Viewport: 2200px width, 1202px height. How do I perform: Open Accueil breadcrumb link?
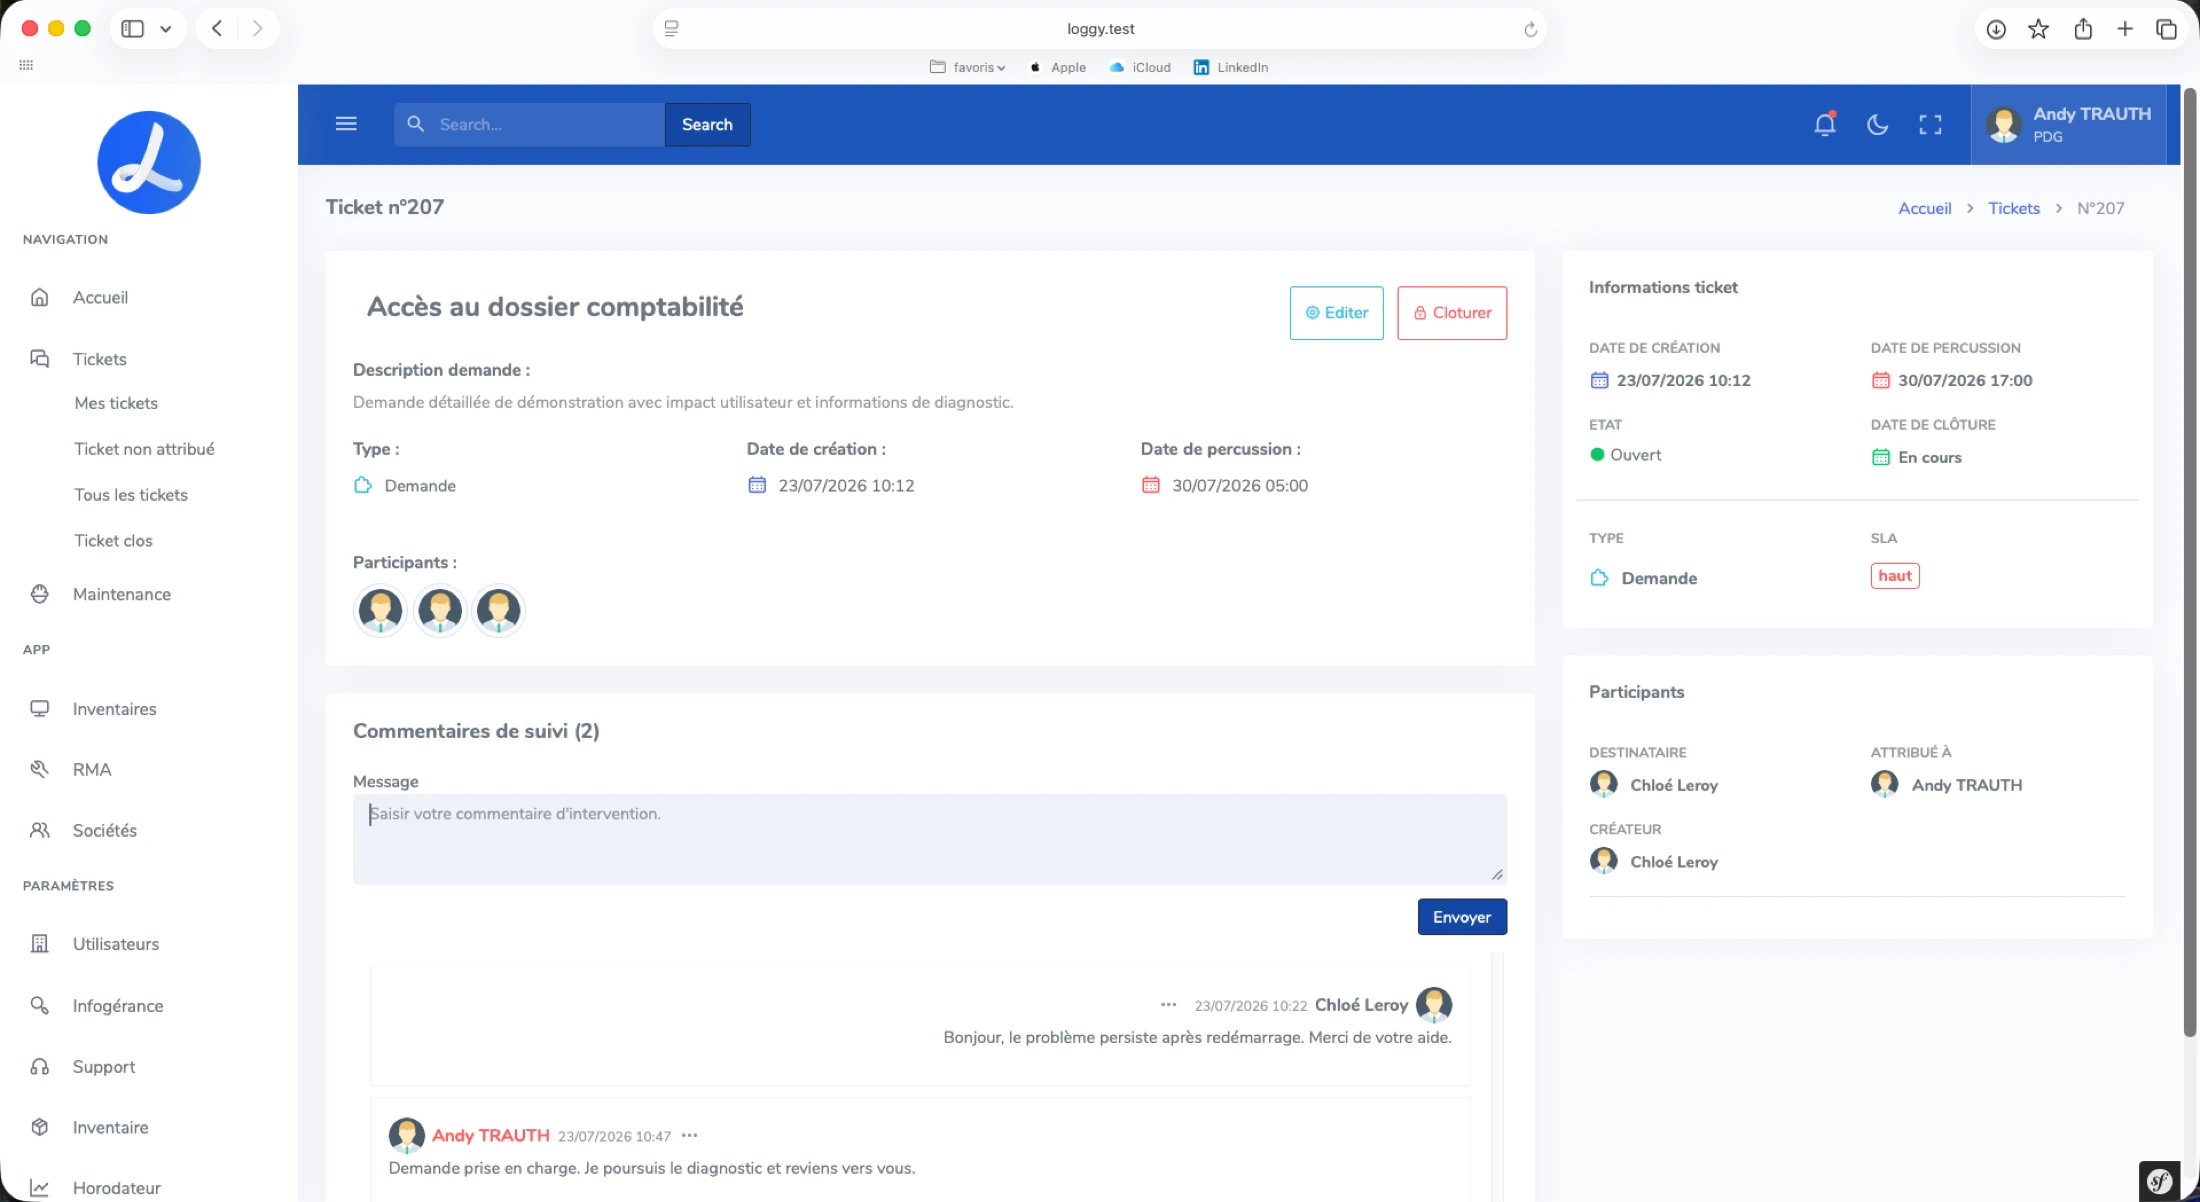click(x=1925, y=208)
